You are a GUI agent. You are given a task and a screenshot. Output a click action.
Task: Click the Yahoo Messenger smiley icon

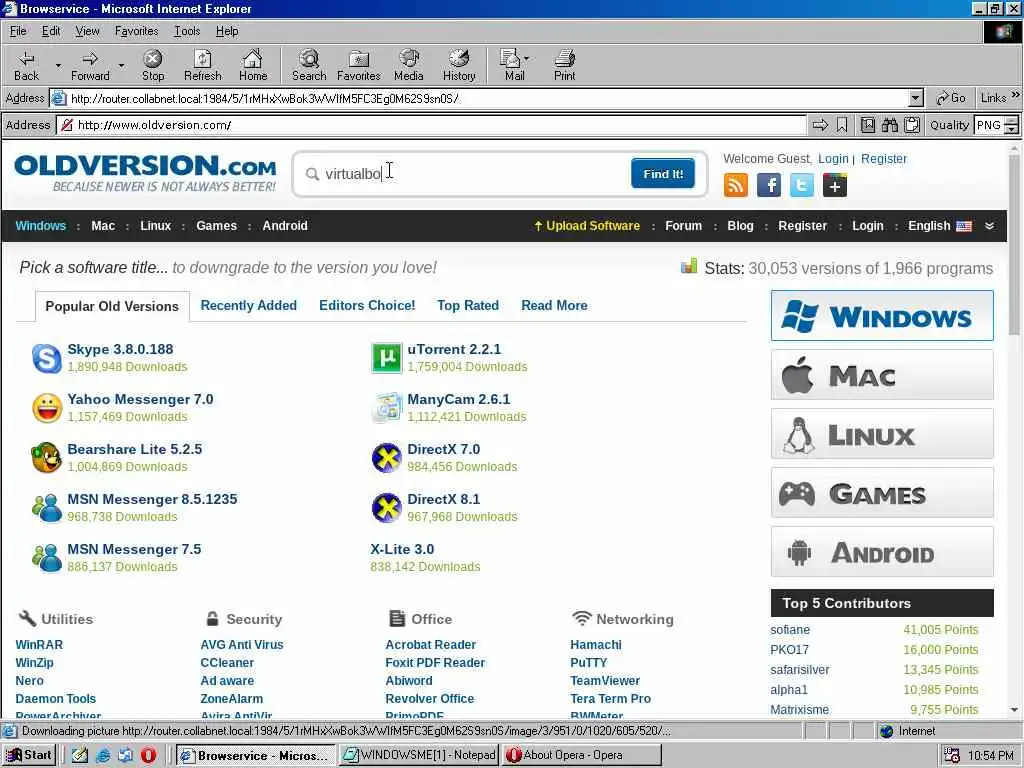(x=47, y=408)
